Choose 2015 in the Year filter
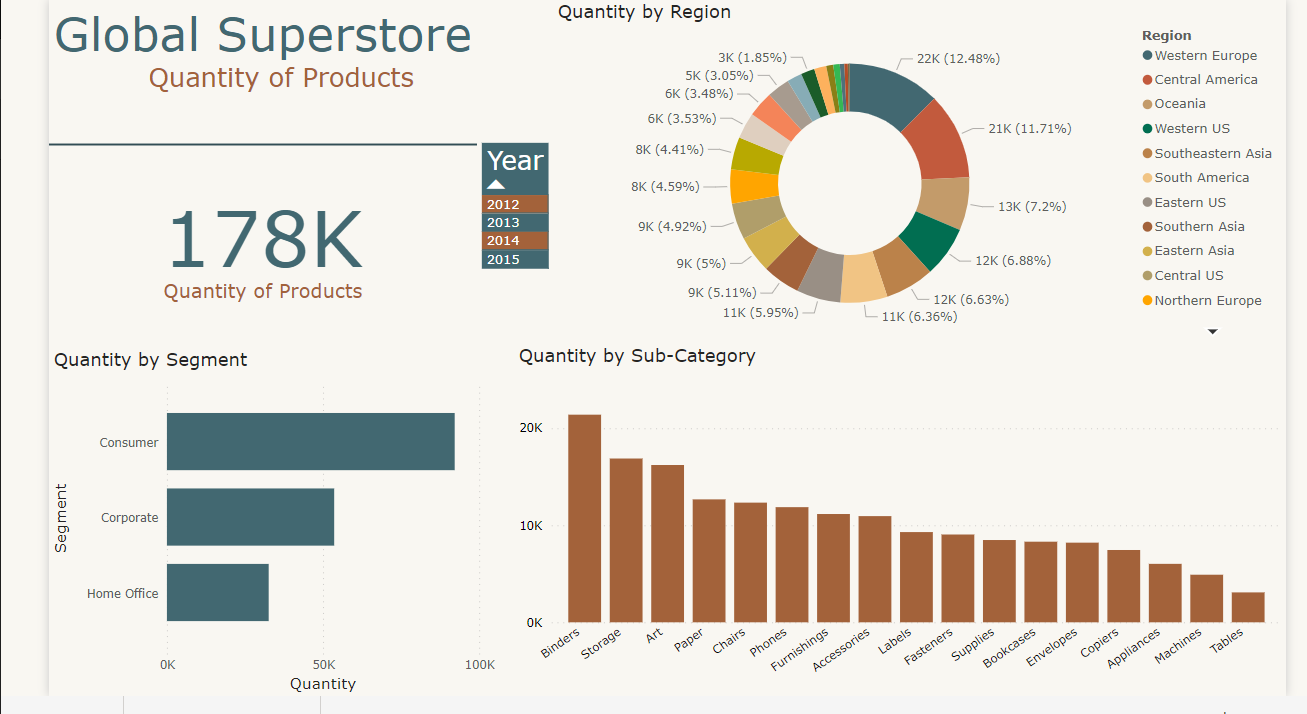 [515, 260]
